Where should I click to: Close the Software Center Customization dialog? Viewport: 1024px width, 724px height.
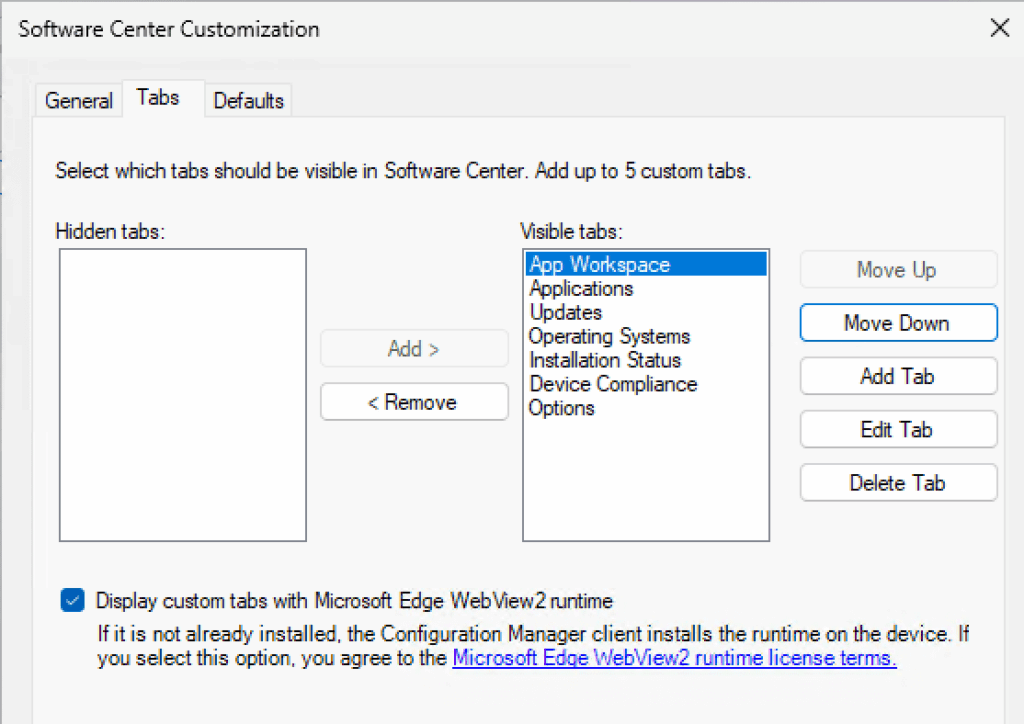point(999,28)
